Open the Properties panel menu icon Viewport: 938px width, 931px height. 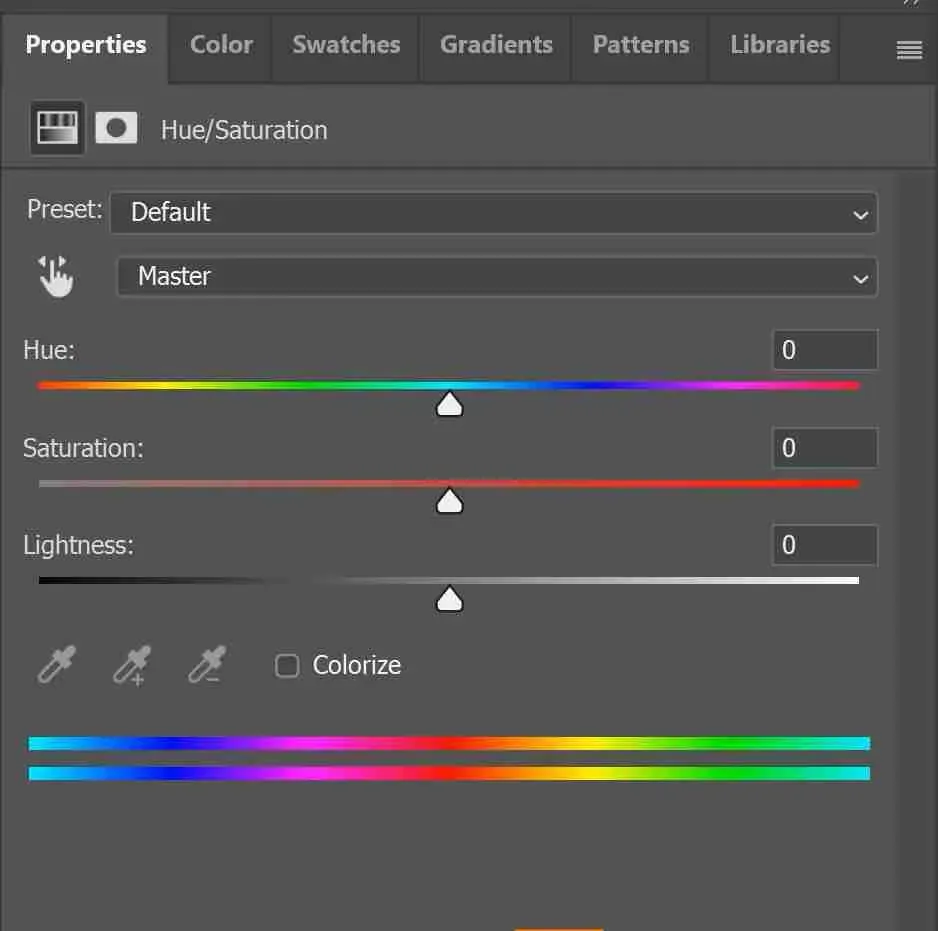pos(909,50)
